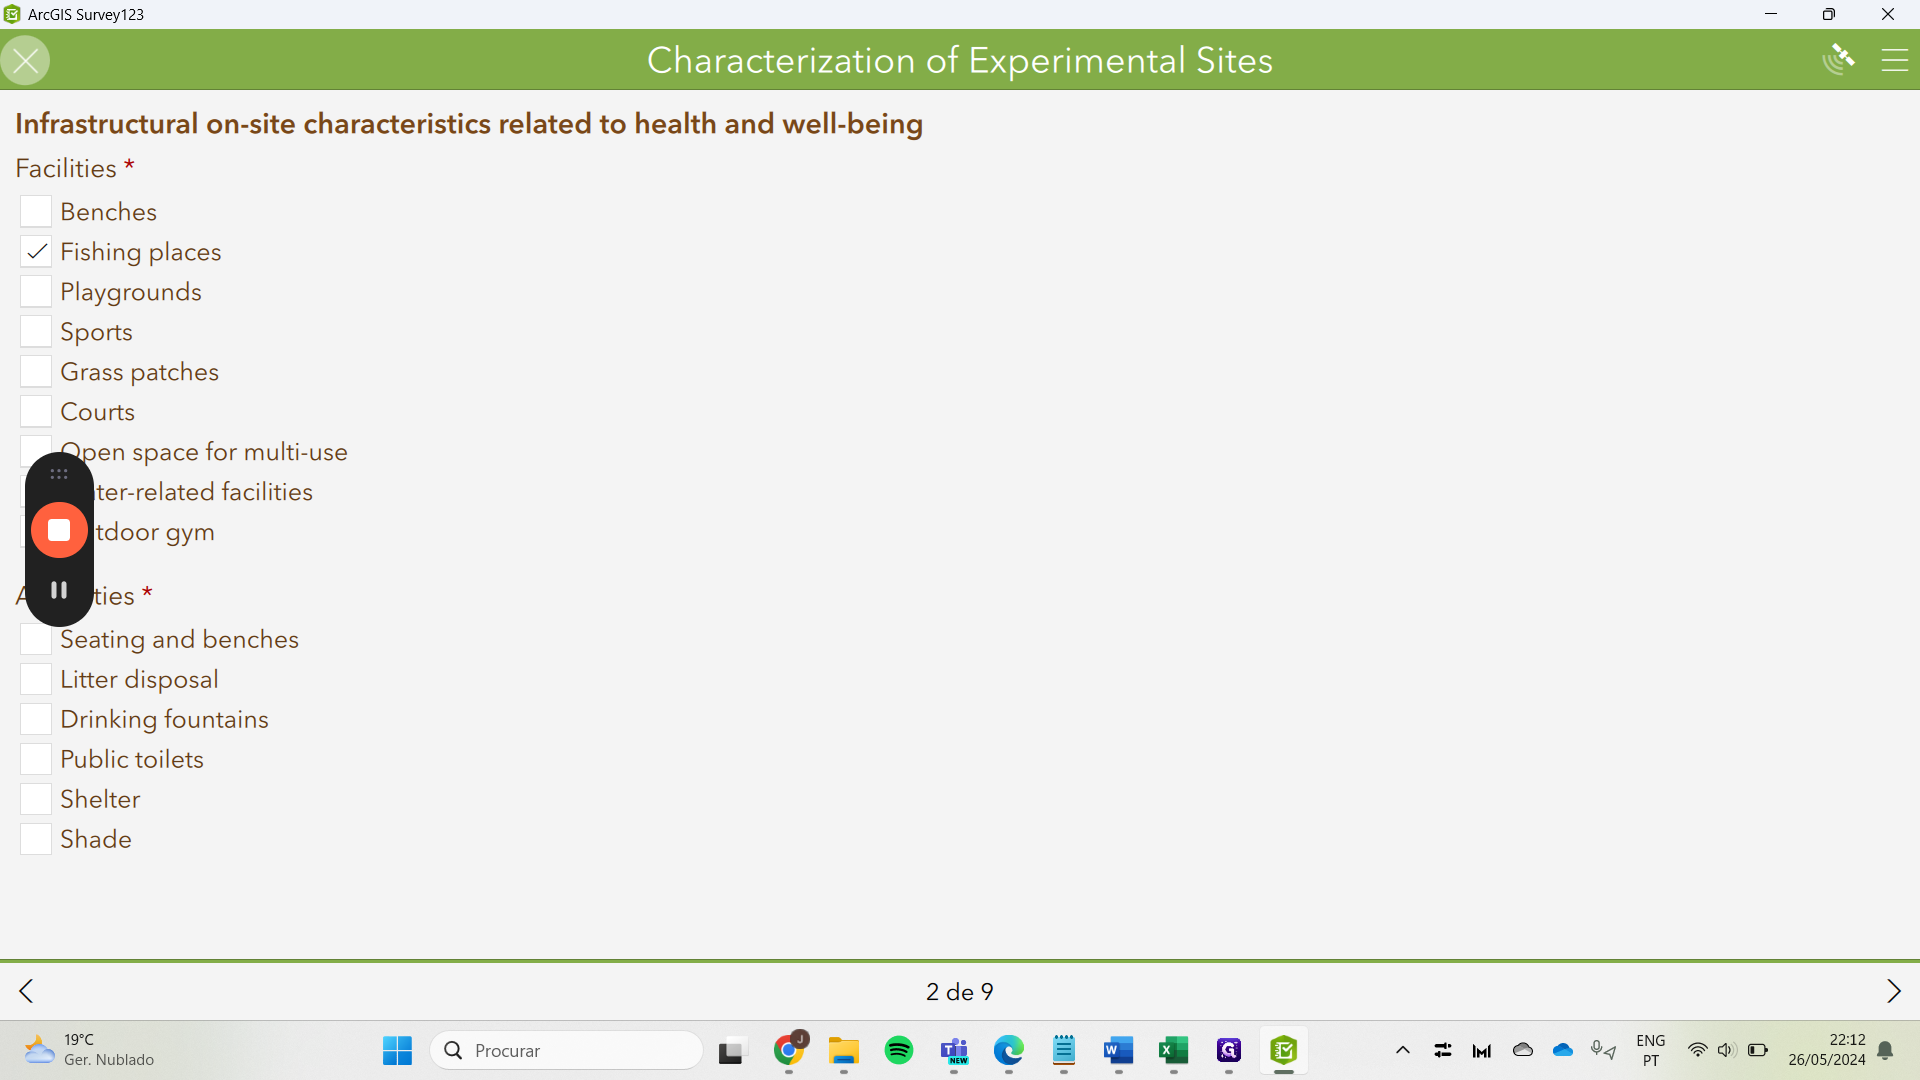Select the Drinking fountains checkbox
1920x1080 pixels.
[x=36, y=719]
